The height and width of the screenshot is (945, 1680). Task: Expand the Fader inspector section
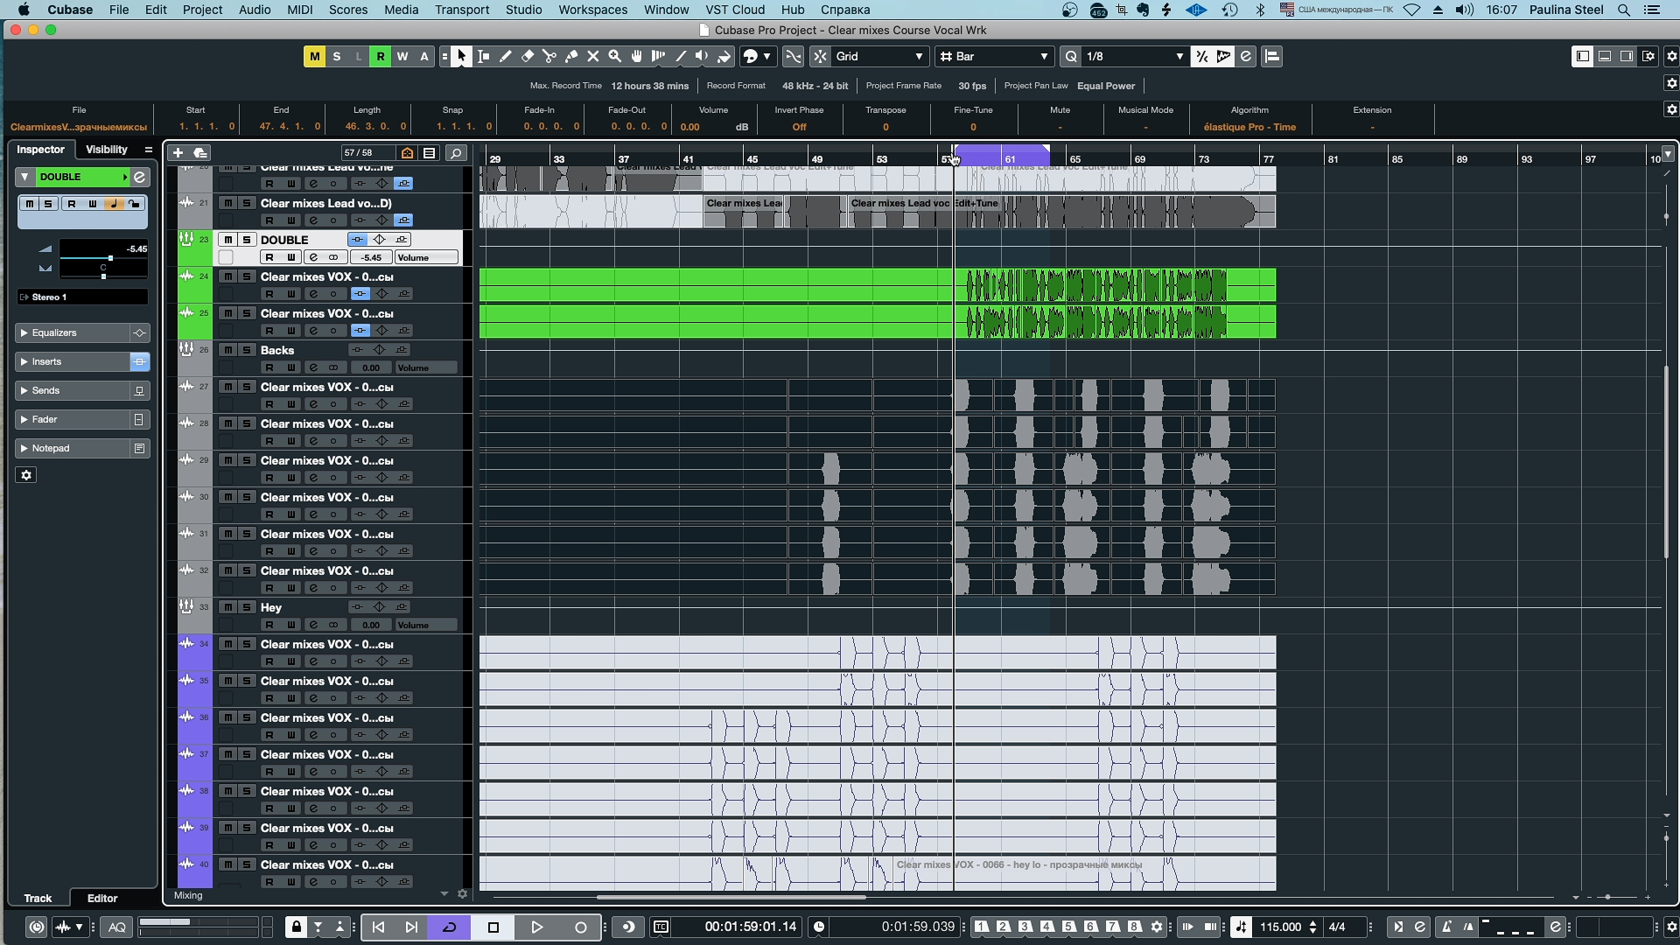[x=74, y=419]
